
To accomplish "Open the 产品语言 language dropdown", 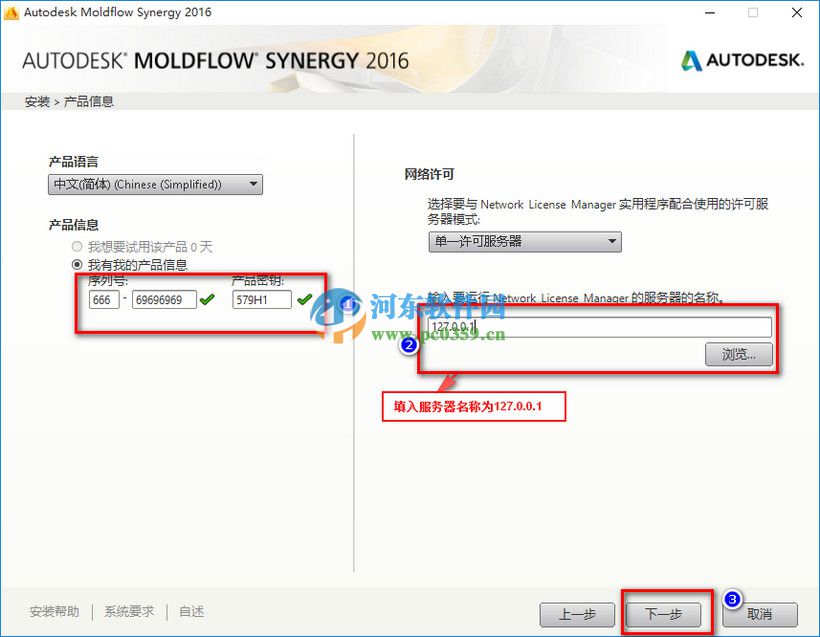I will (155, 184).
